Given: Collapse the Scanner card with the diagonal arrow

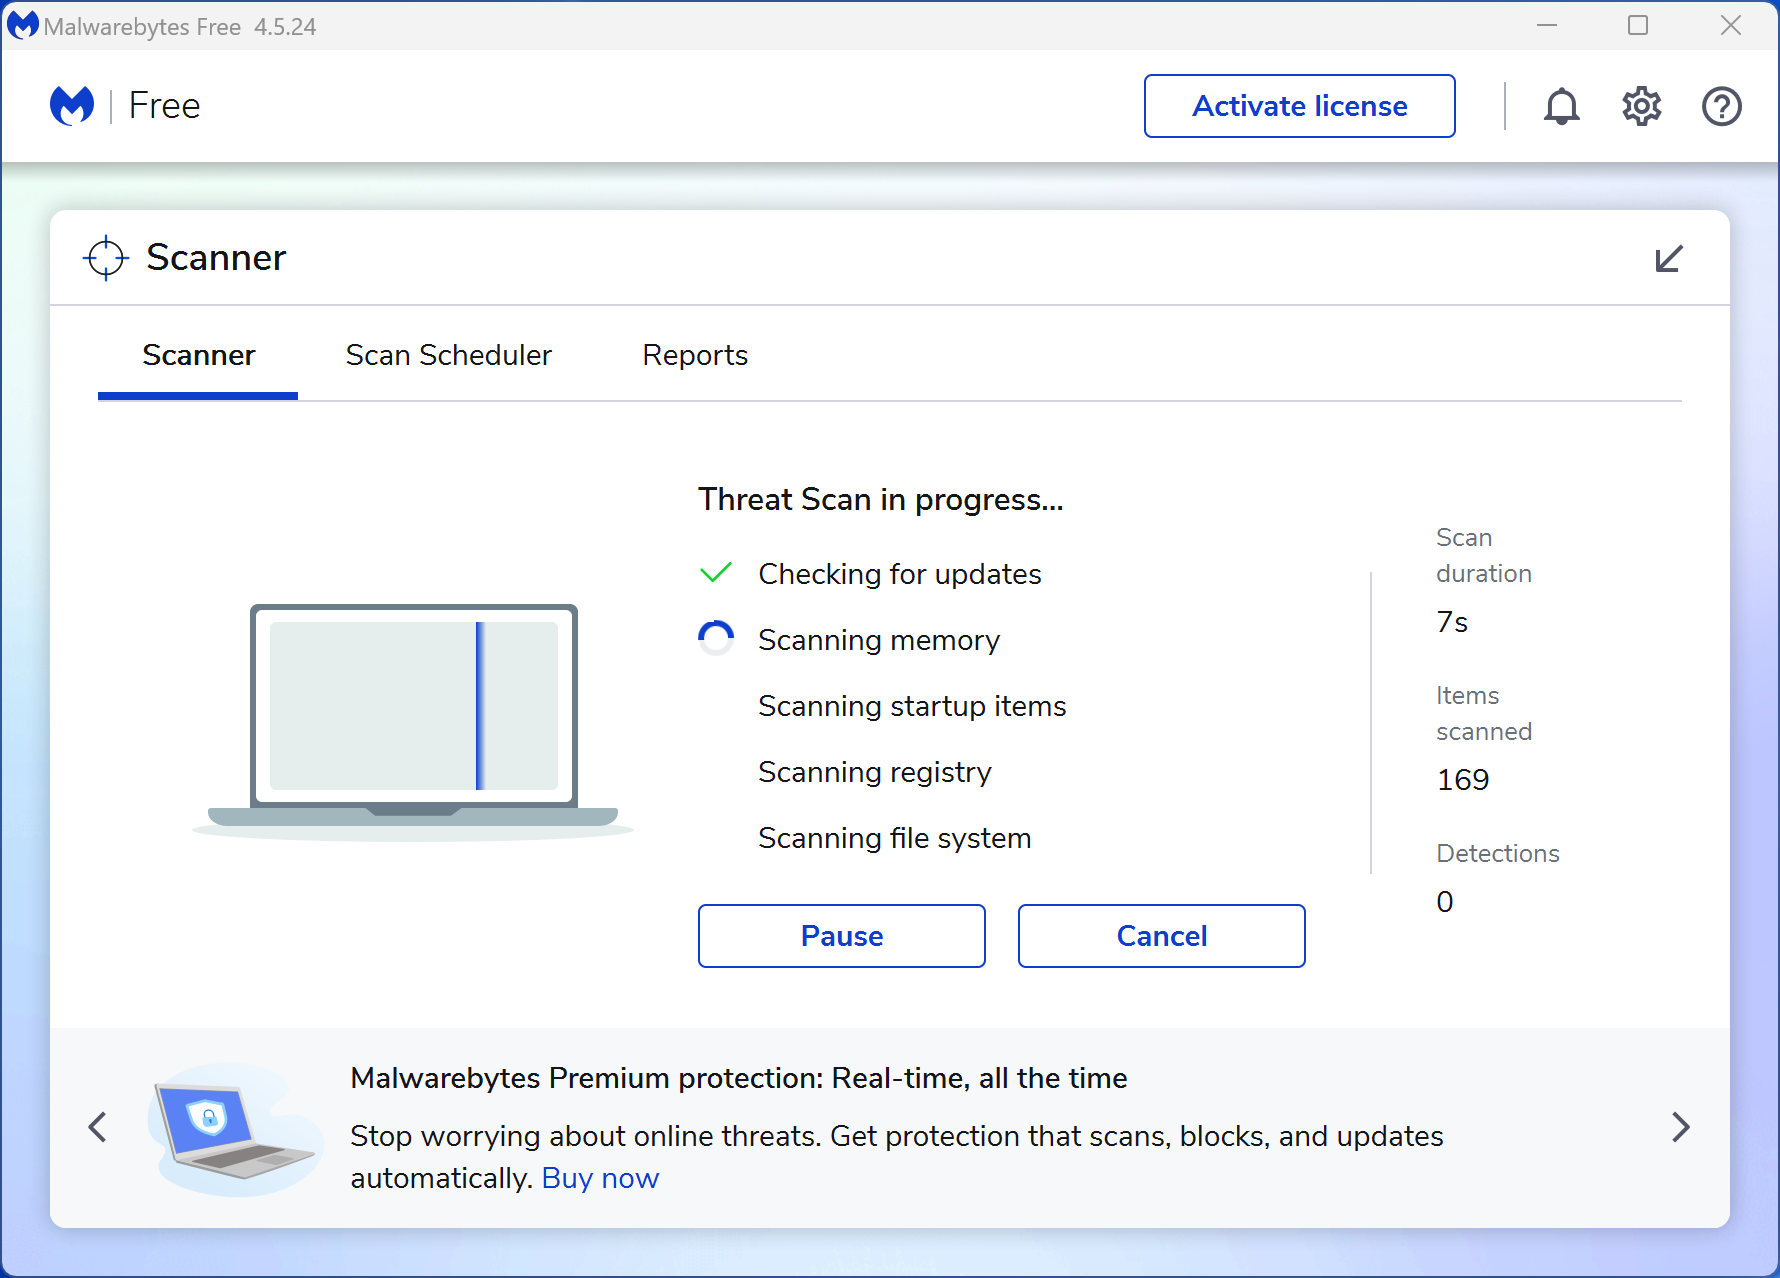Looking at the screenshot, I should click(1667, 258).
